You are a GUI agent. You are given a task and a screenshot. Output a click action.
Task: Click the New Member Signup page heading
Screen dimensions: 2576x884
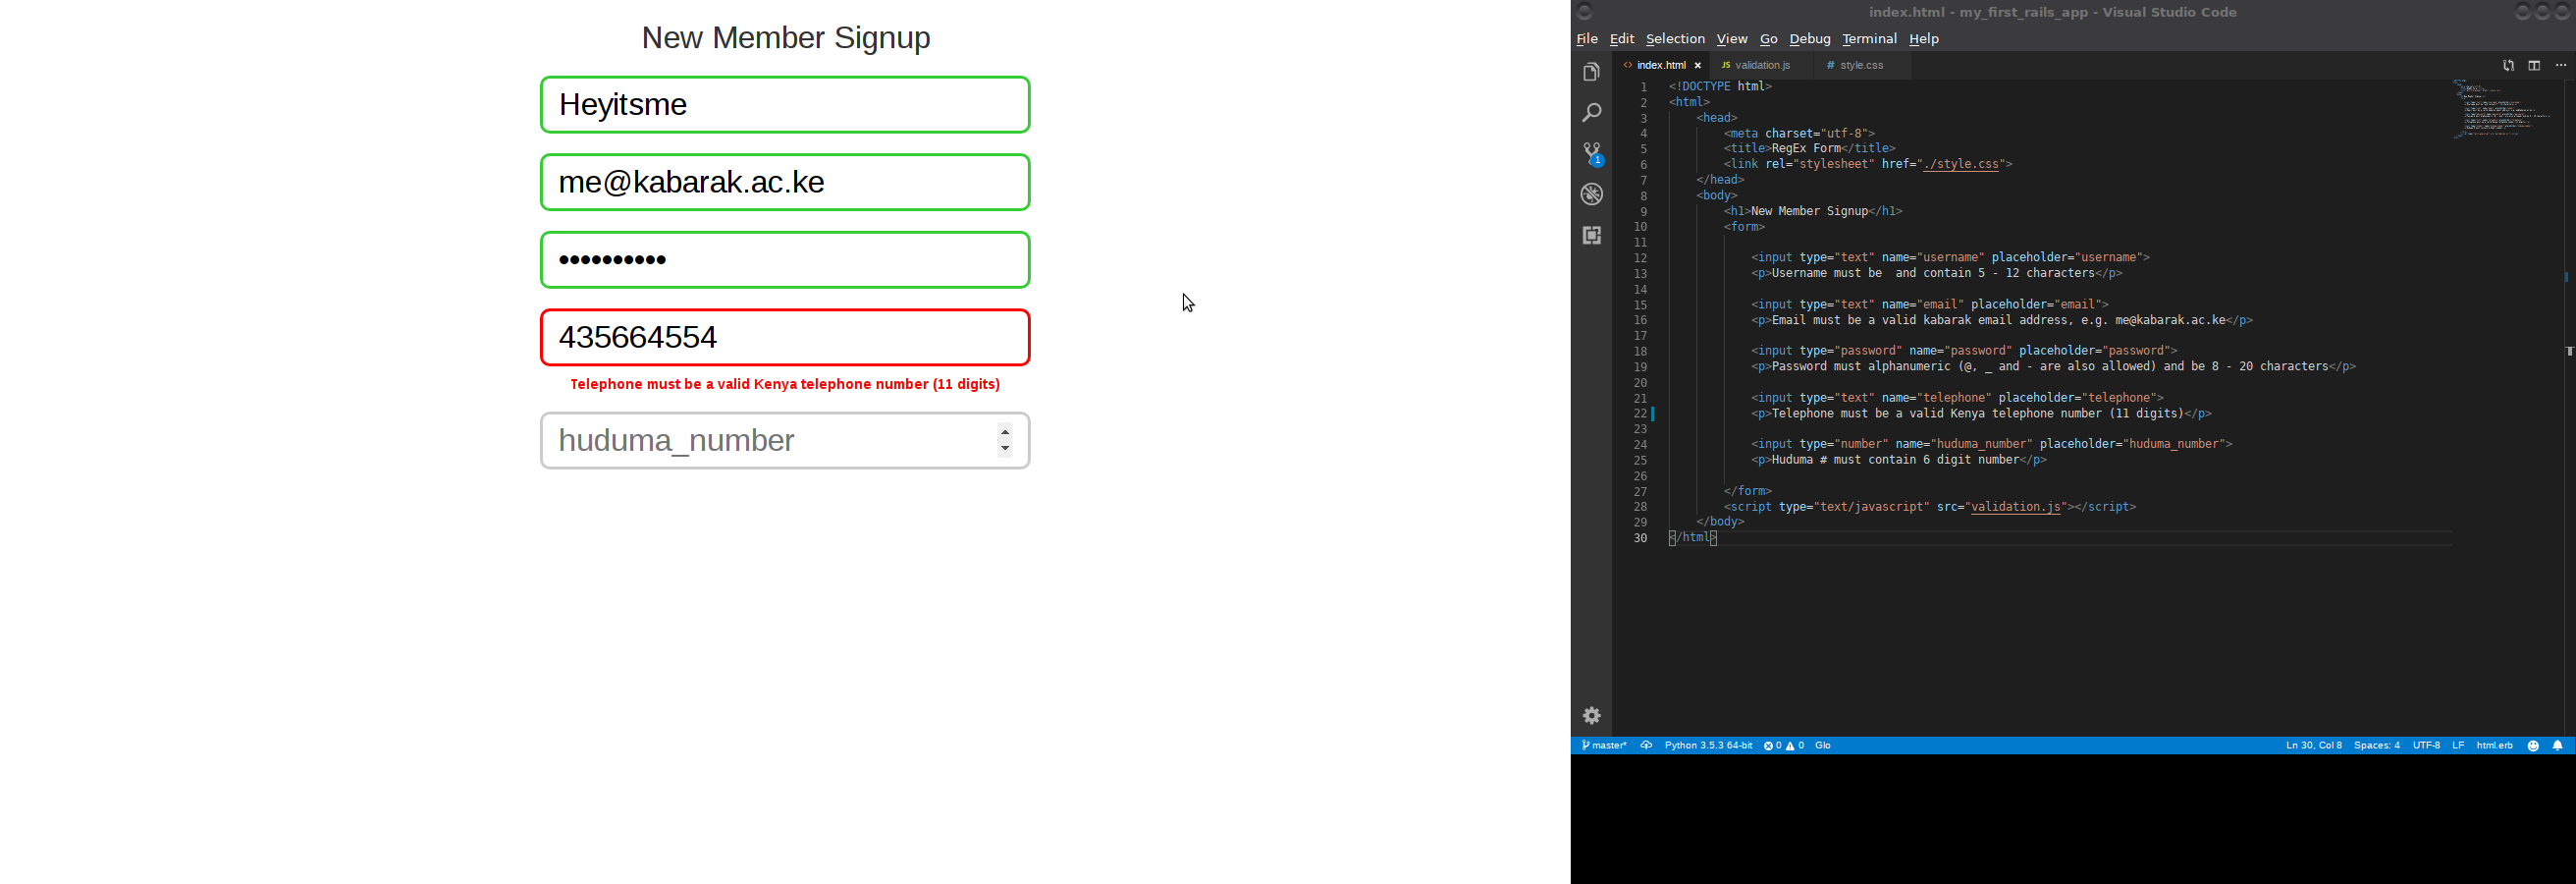[x=785, y=38]
